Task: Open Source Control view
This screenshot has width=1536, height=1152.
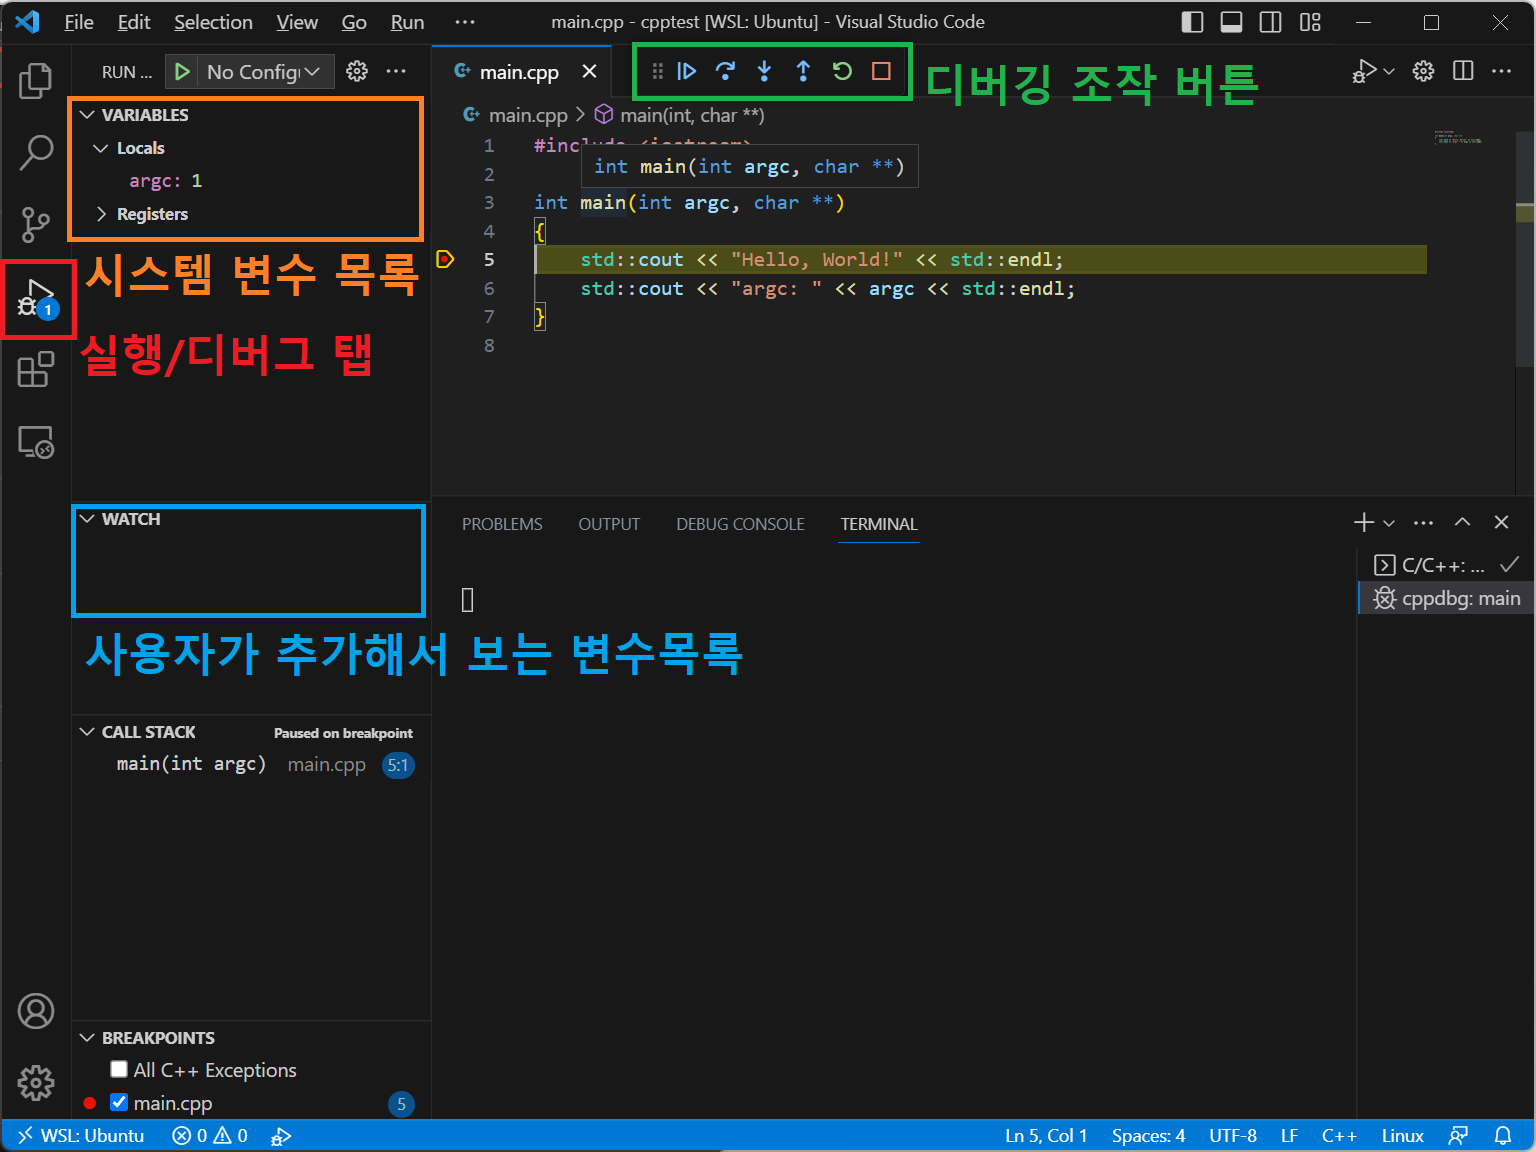Action: click(36, 225)
